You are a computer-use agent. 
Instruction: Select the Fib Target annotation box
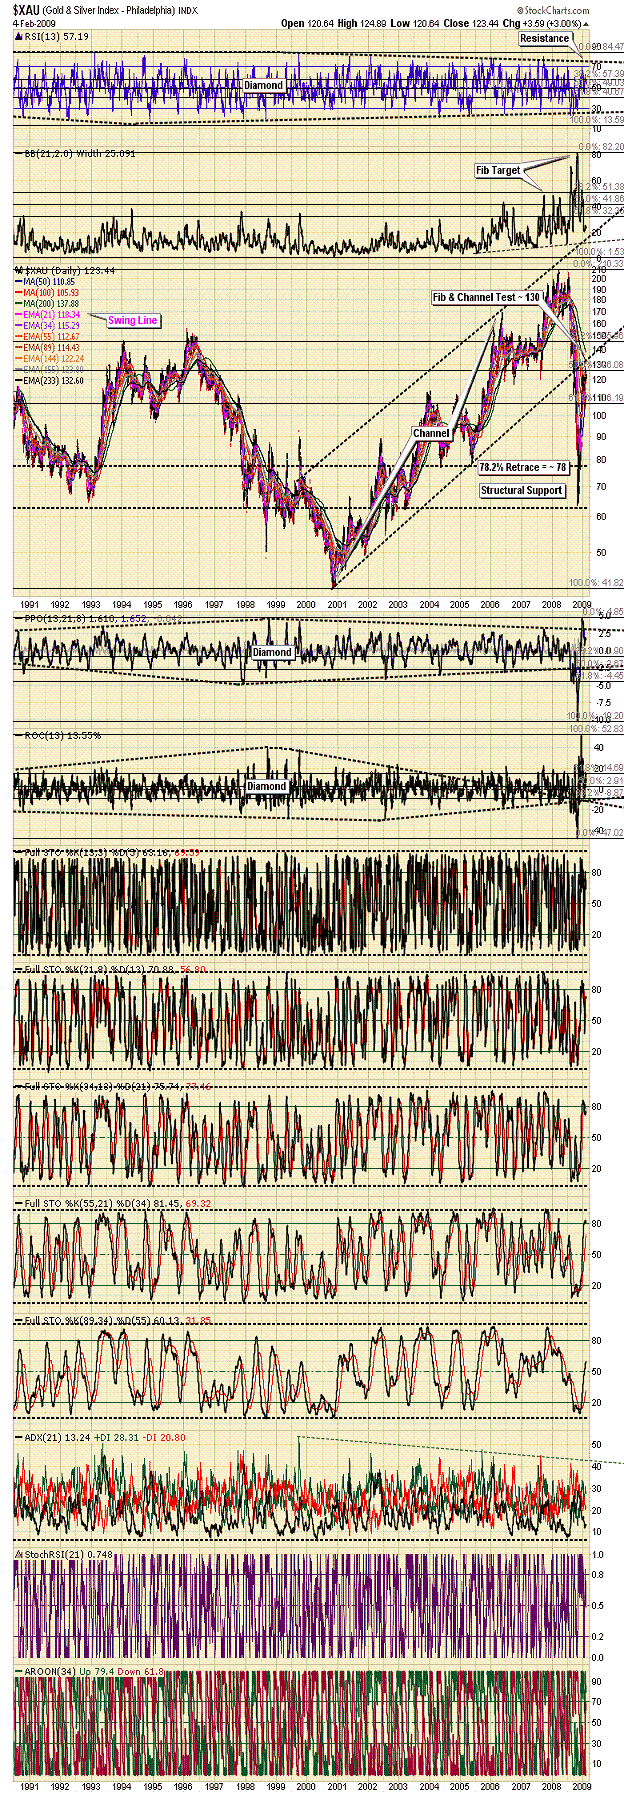(x=498, y=171)
